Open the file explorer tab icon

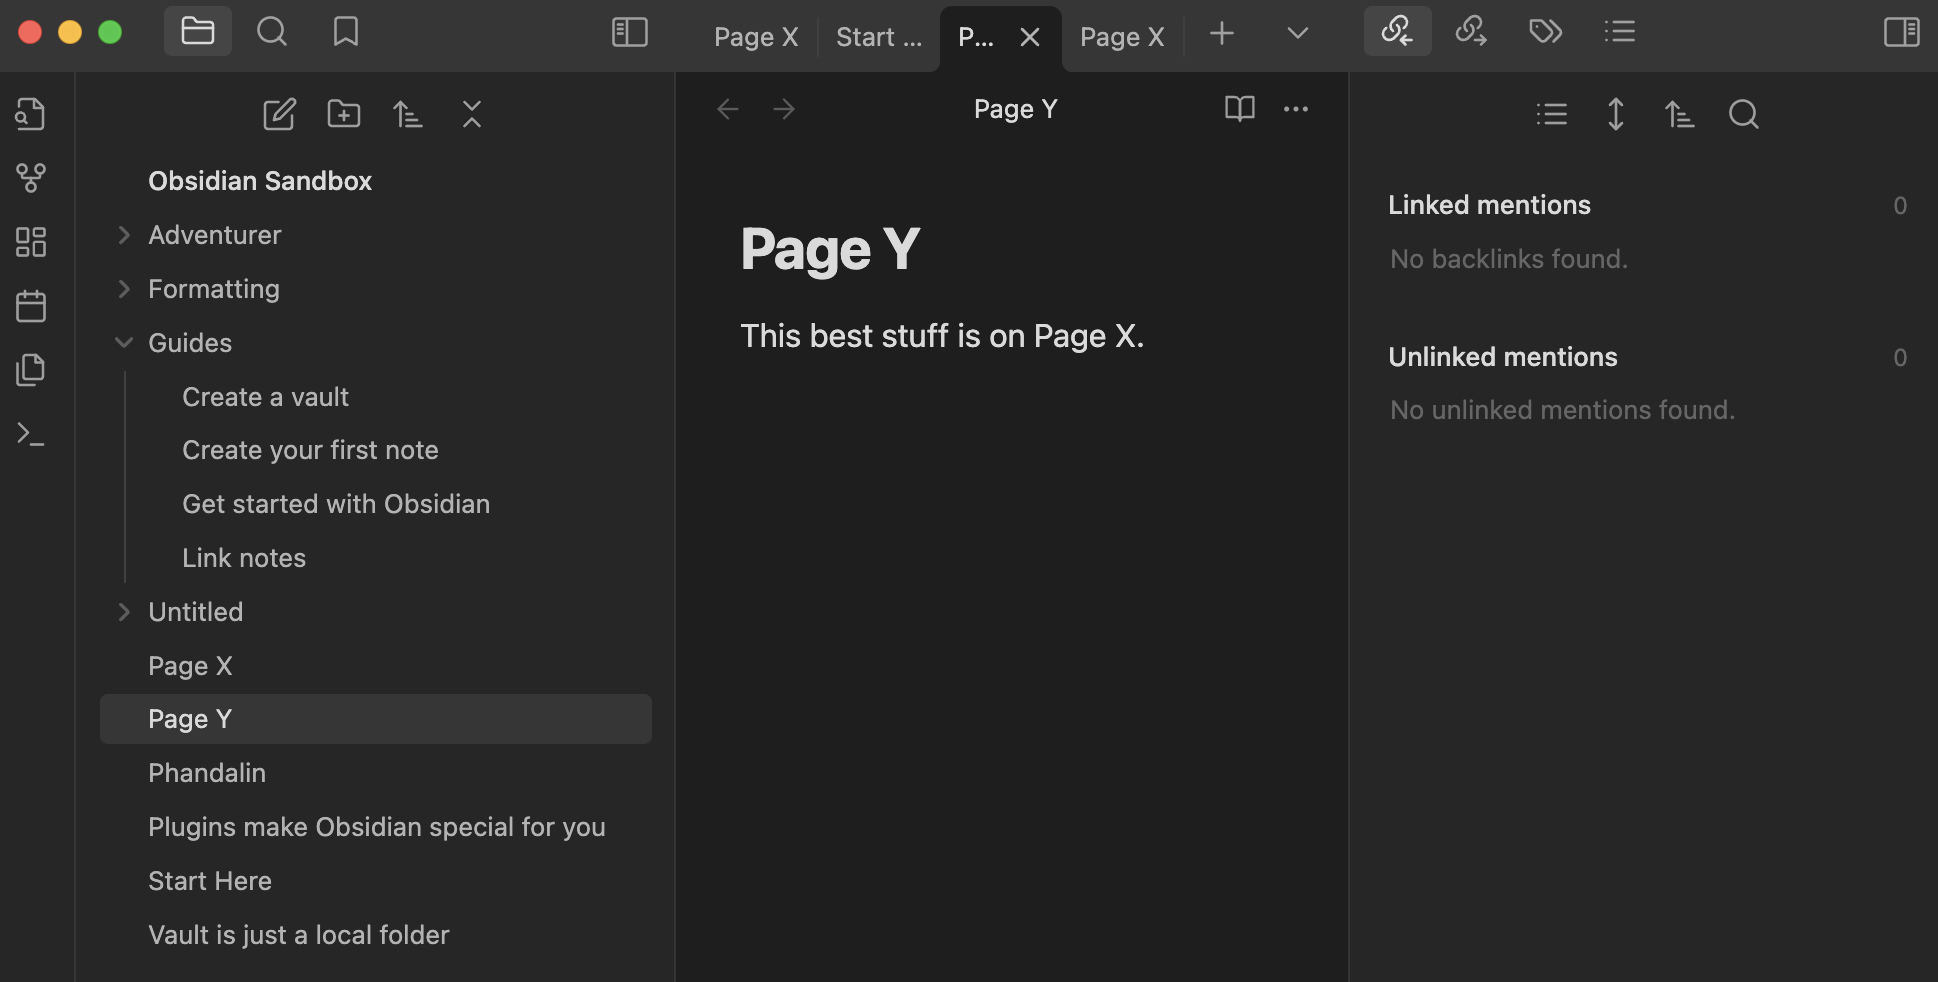197,31
